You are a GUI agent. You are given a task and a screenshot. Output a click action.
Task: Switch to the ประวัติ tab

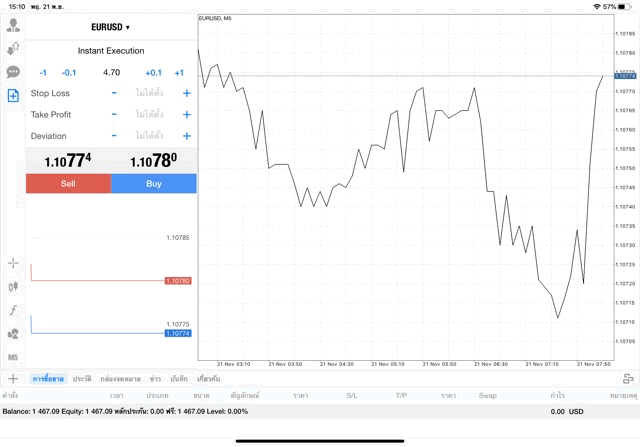point(82,379)
